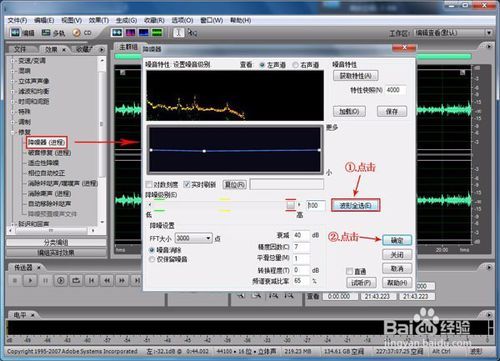Click the noise reduction level slider thumb
Viewport: 500px width, 361px height.
point(291,205)
